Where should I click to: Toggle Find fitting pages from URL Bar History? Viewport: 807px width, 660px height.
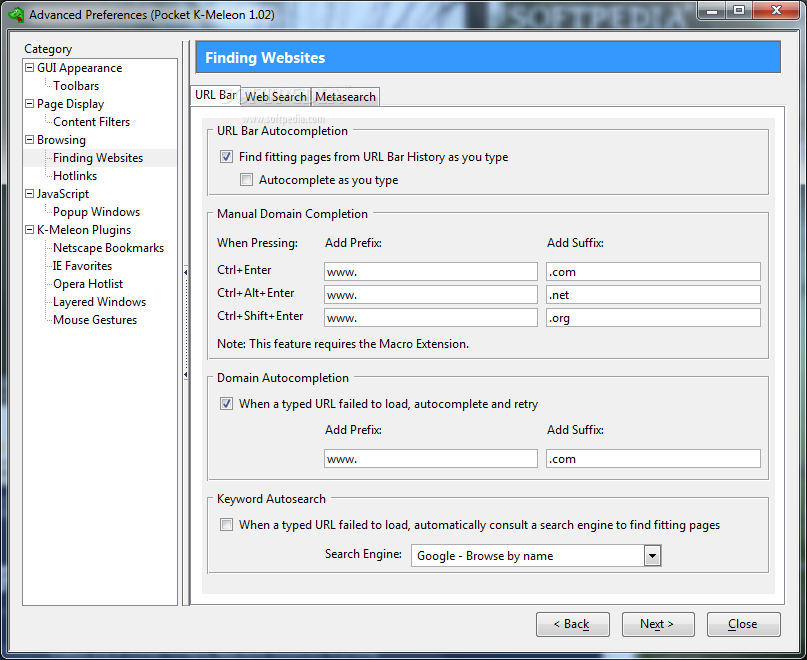226,157
